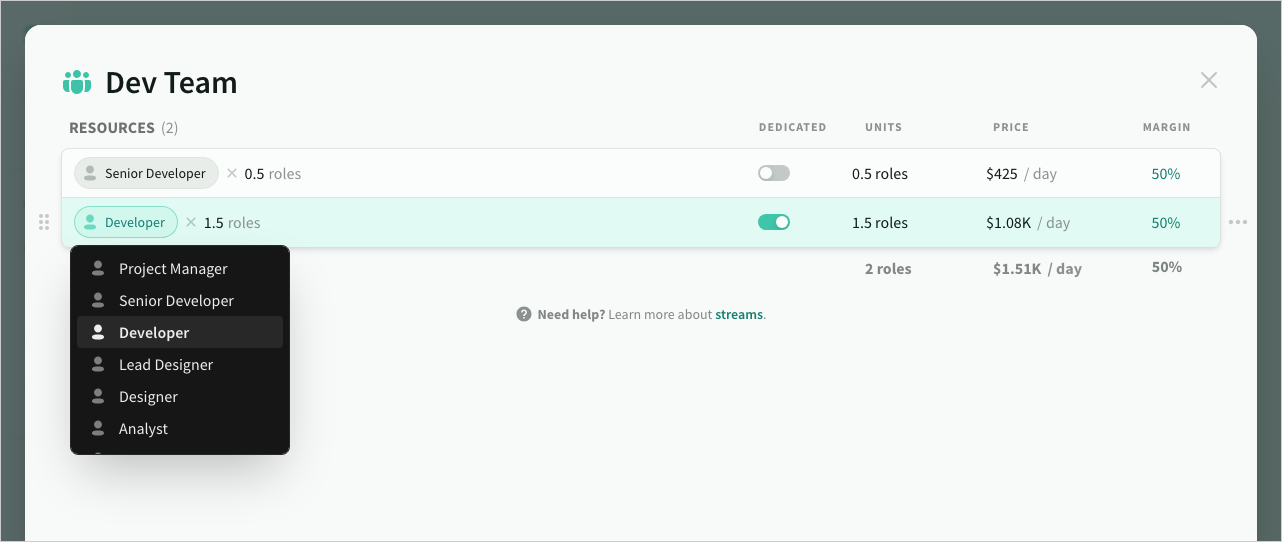Enable dedicated toggle for Senior Developer
Image resolution: width=1282 pixels, height=542 pixels.
point(773,173)
